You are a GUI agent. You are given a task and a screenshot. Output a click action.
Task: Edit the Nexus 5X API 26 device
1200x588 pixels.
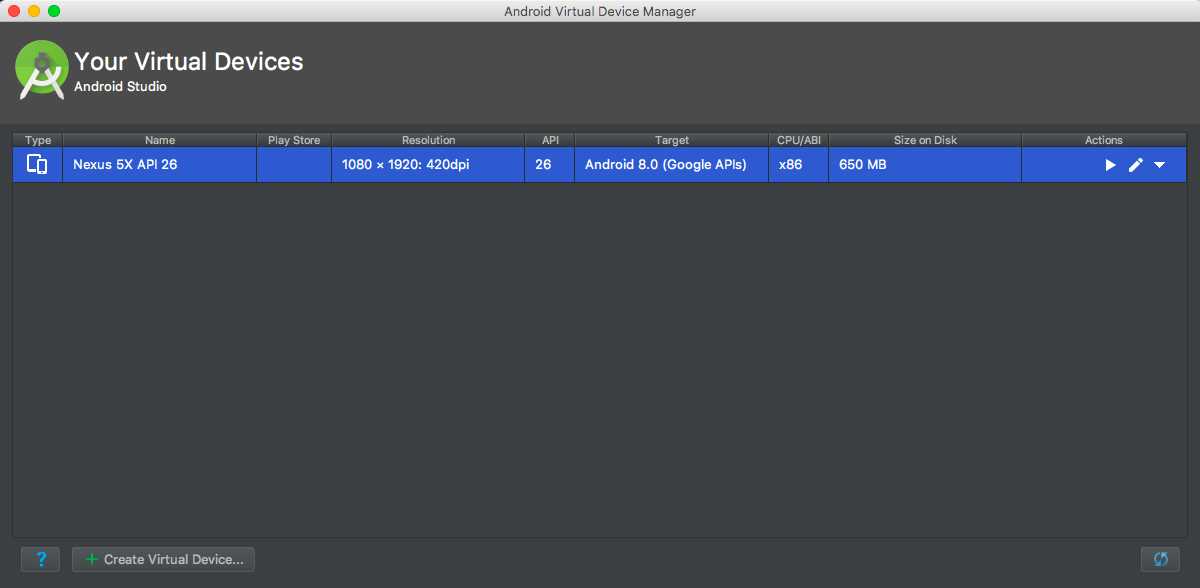(1135, 165)
